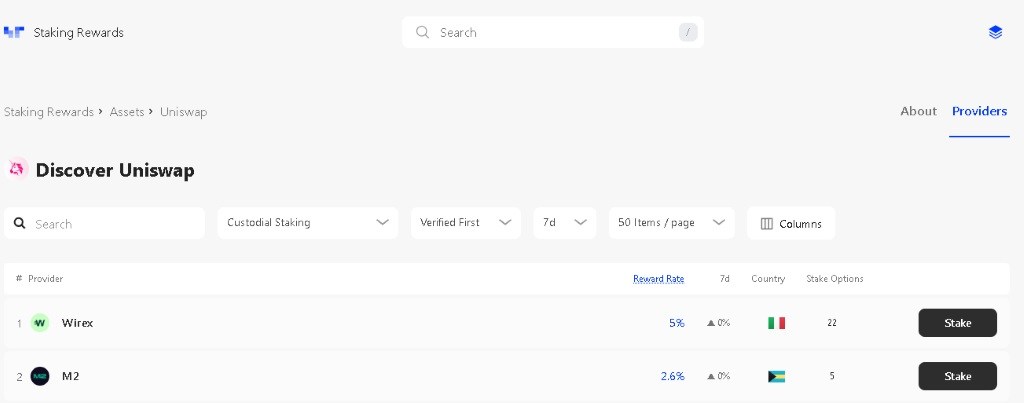The width and height of the screenshot is (1024, 403).
Task: Click the Uniswap breadcrumb
Action: (184, 112)
